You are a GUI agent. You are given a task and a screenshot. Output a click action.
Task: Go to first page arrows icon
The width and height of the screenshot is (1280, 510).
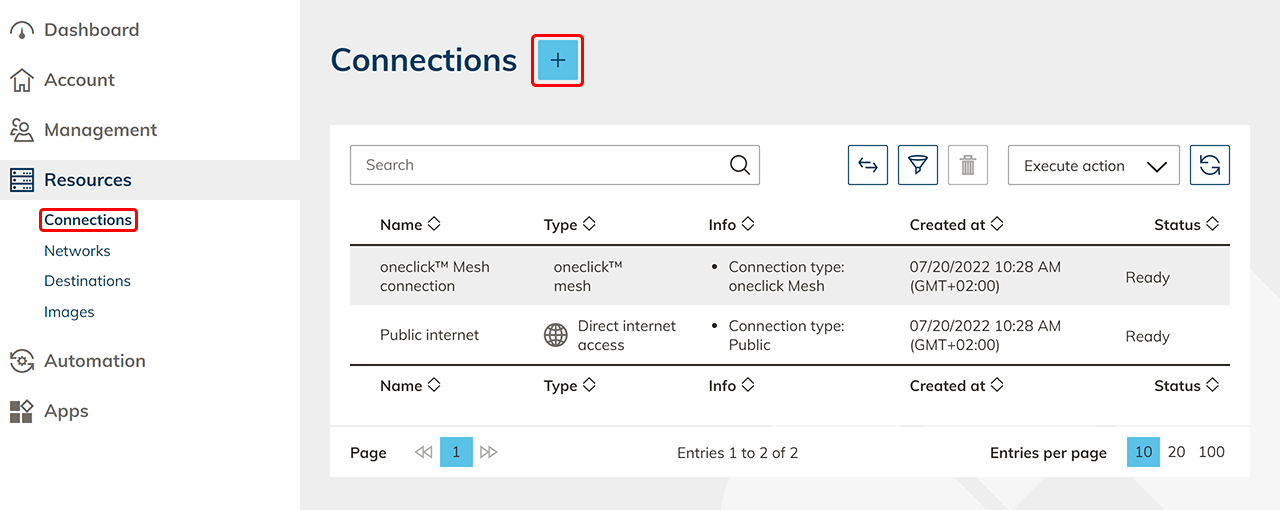(x=423, y=453)
